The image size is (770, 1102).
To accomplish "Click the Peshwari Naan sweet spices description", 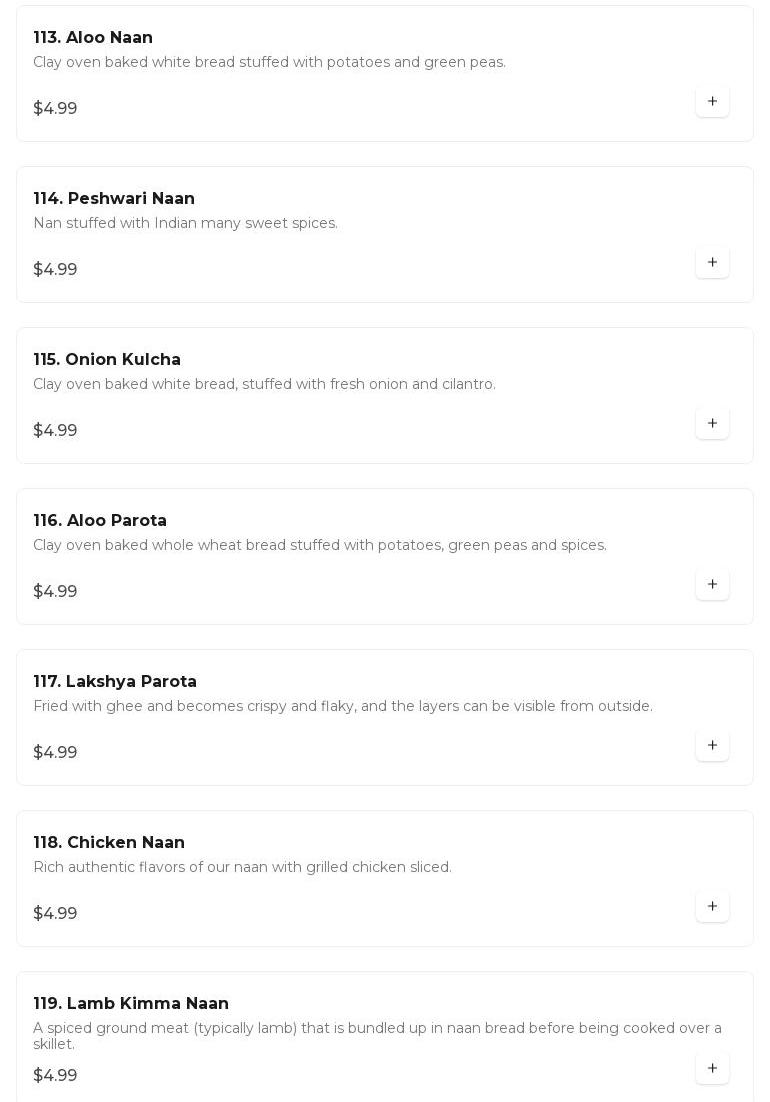I will (x=185, y=223).
